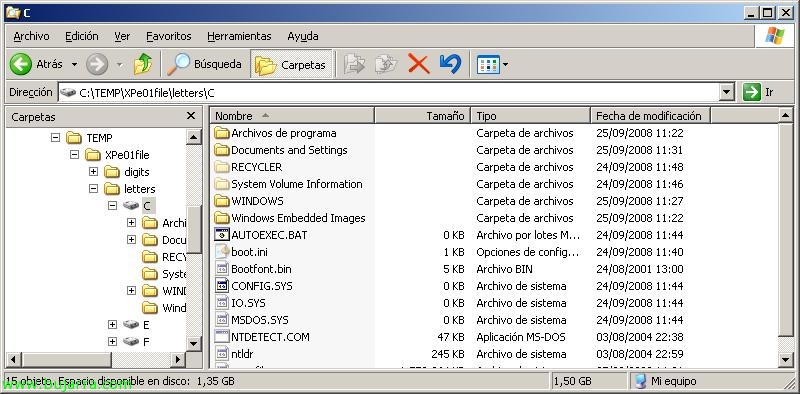The width and height of the screenshot is (800, 394).
Task: Open the Edición menu
Action: pyautogui.click(x=82, y=36)
